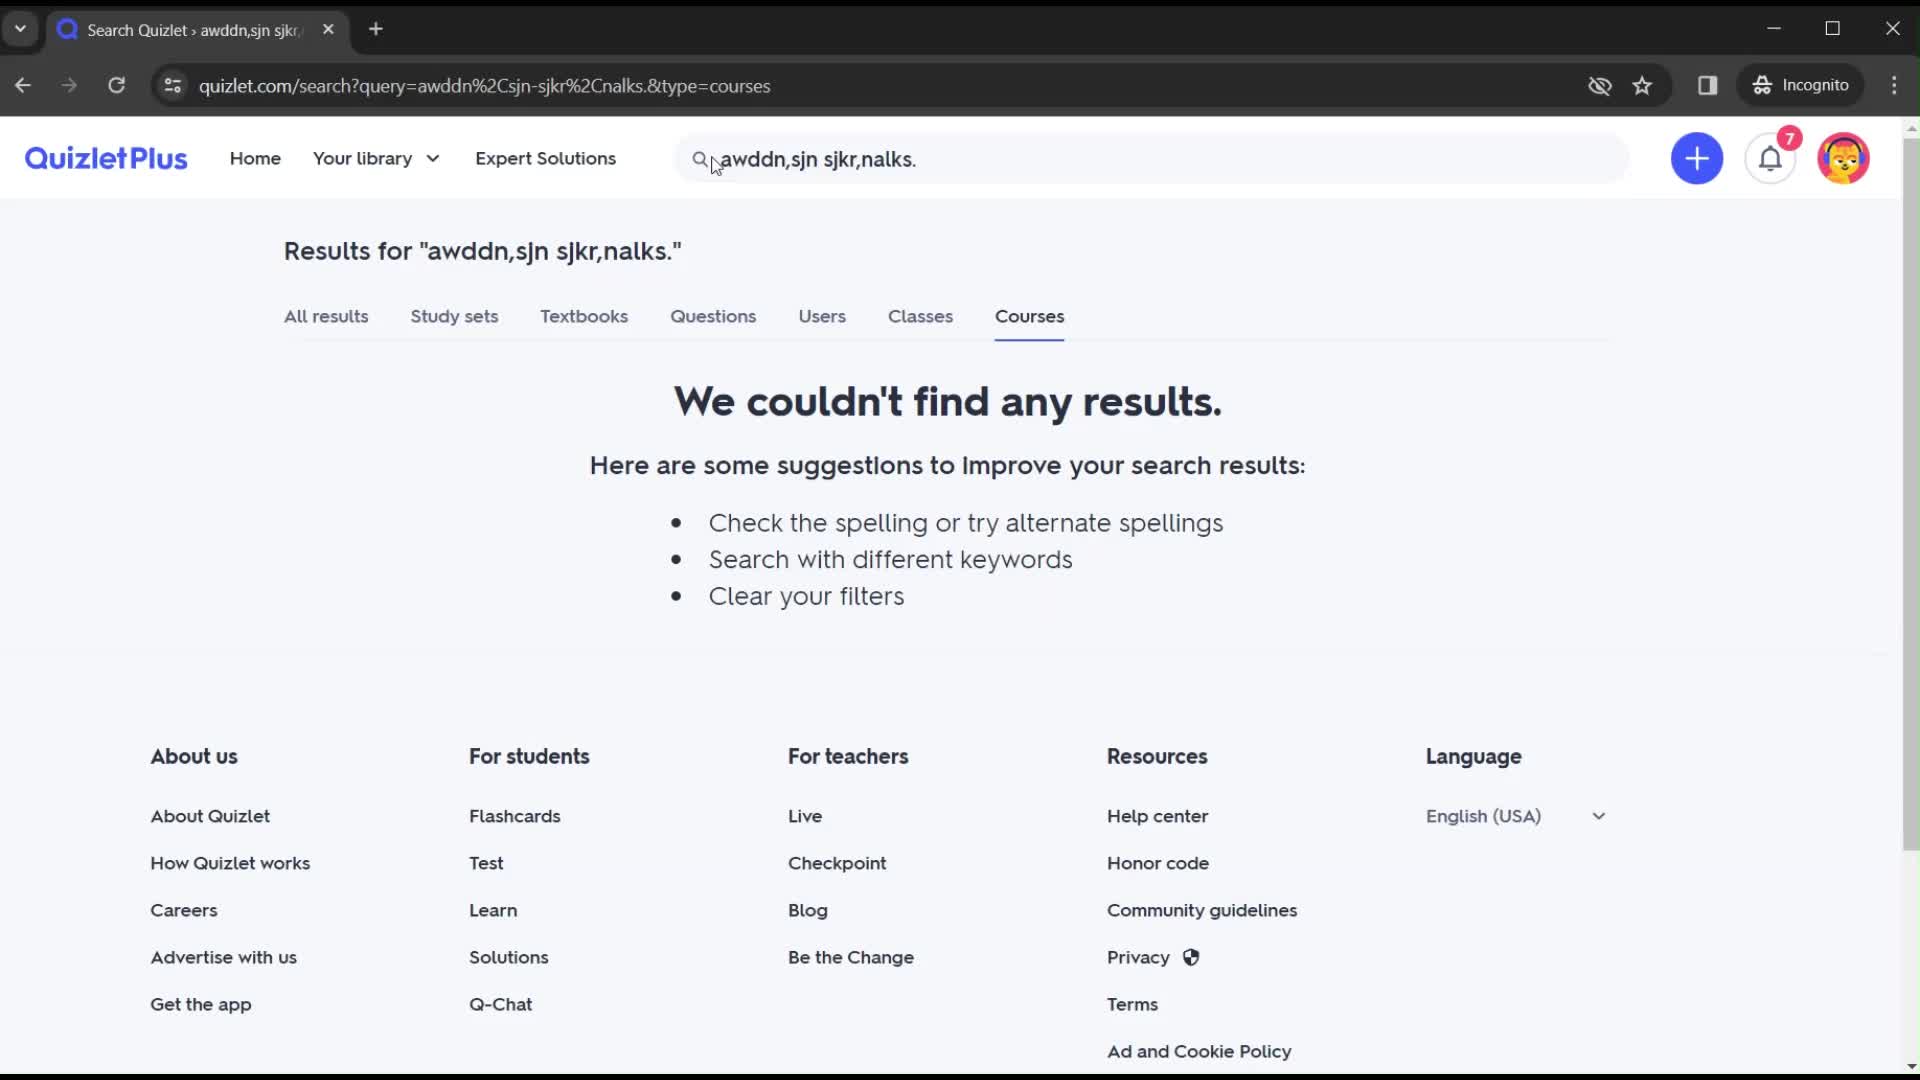Click the create new item plus icon
The image size is (1920, 1080).
click(1698, 158)
